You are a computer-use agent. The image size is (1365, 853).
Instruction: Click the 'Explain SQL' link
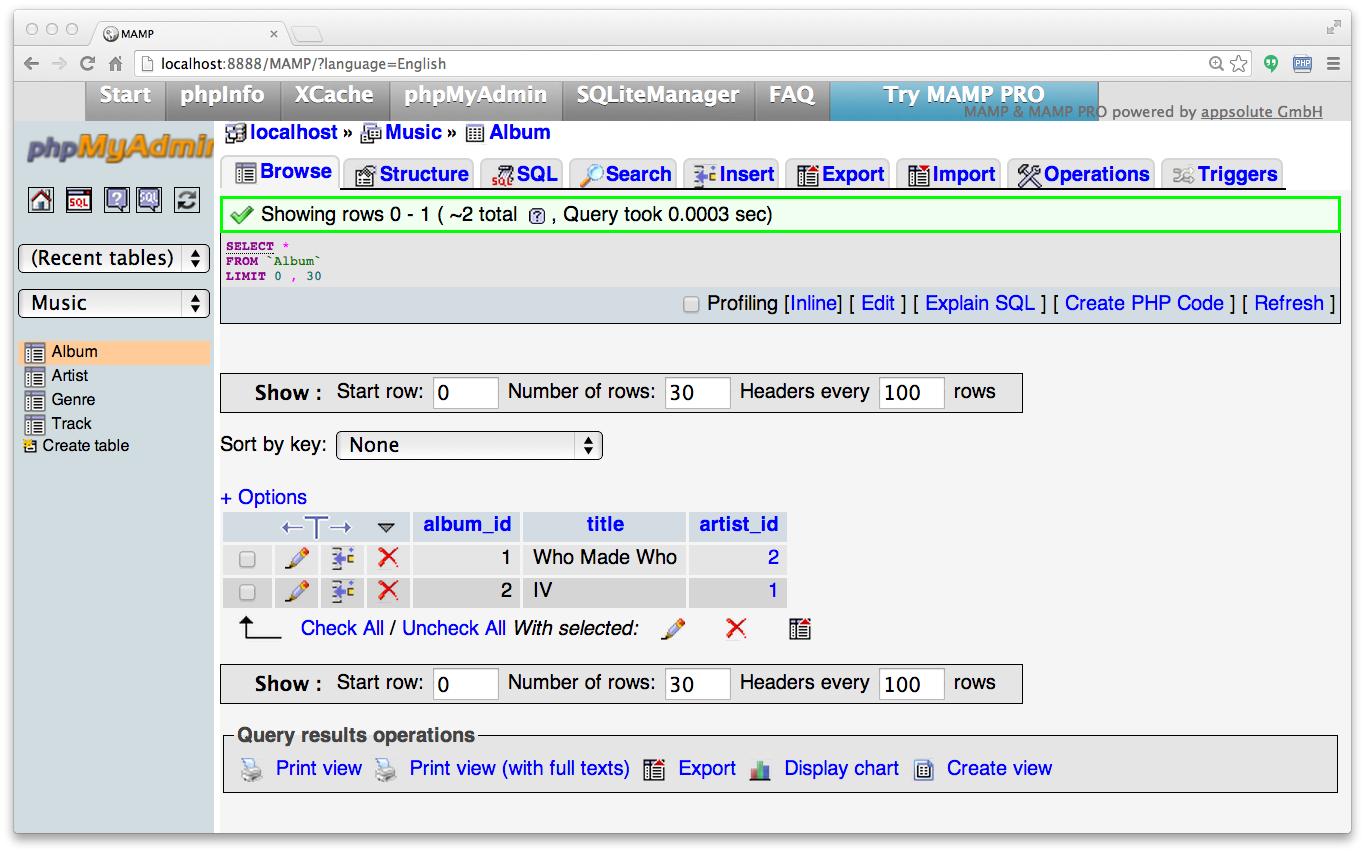[980, 303]
